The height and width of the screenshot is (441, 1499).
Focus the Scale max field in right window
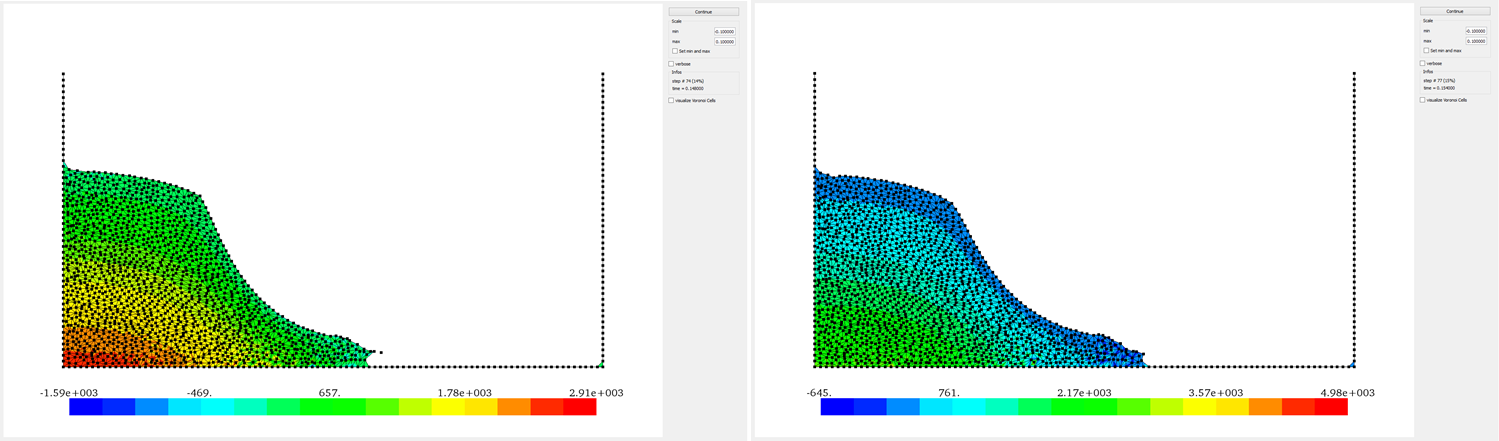click(1475, 41)
